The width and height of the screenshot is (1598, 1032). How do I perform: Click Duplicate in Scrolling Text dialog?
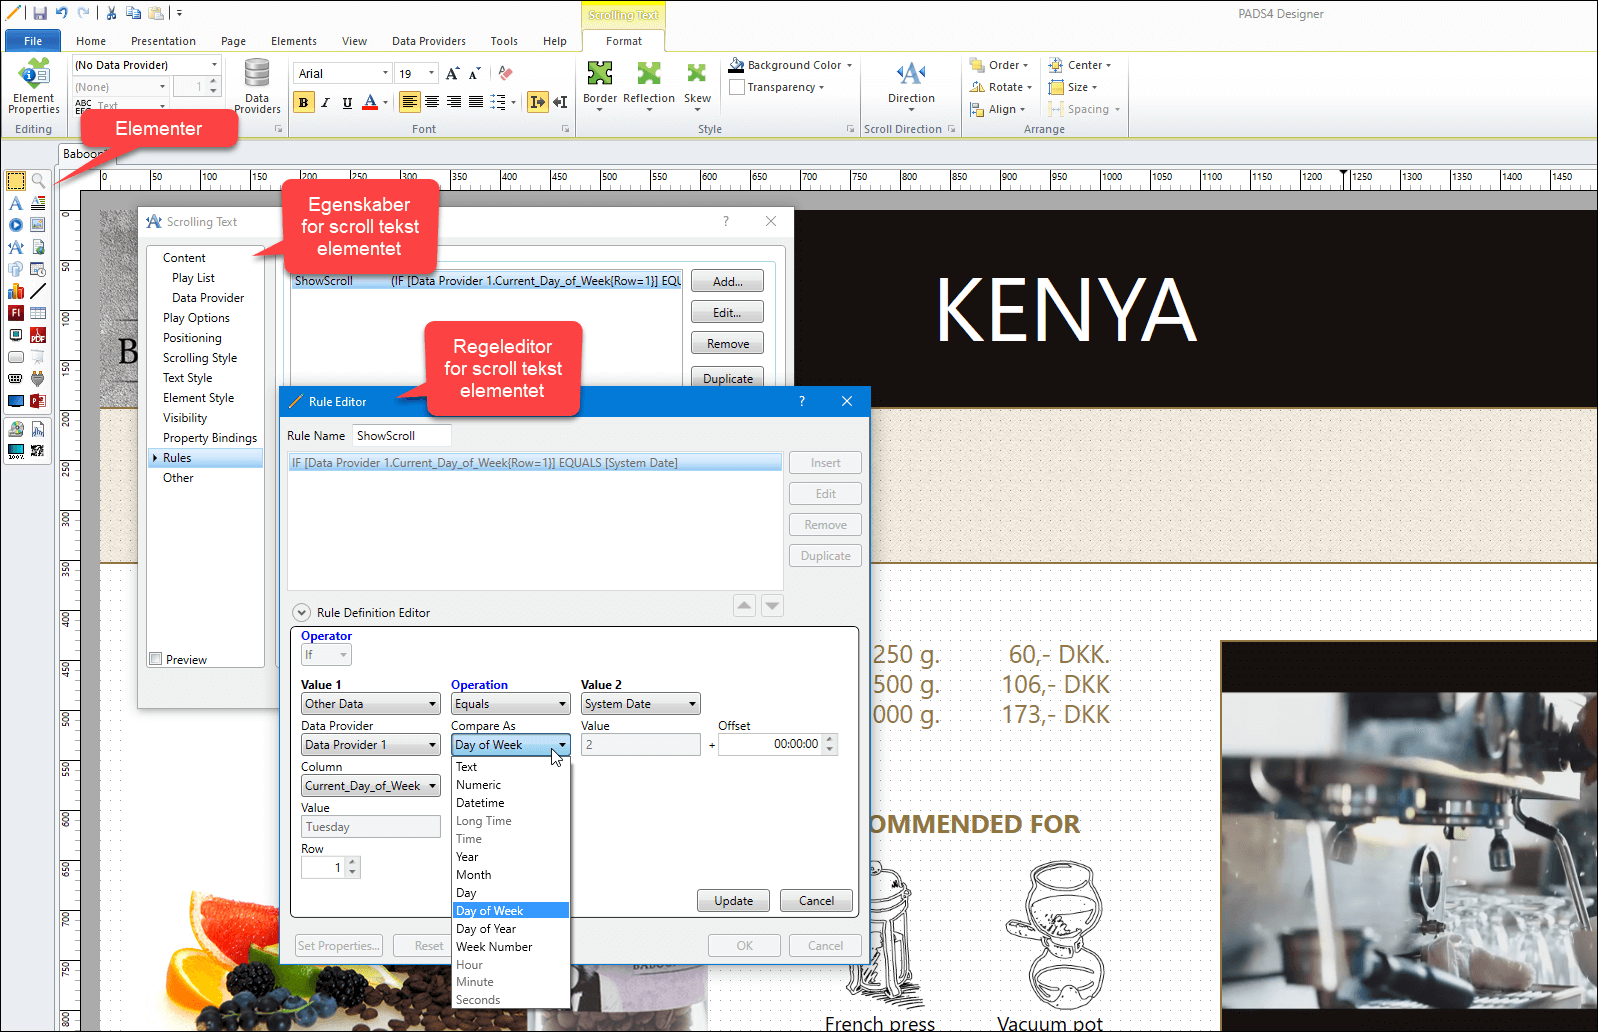(727, 378)
